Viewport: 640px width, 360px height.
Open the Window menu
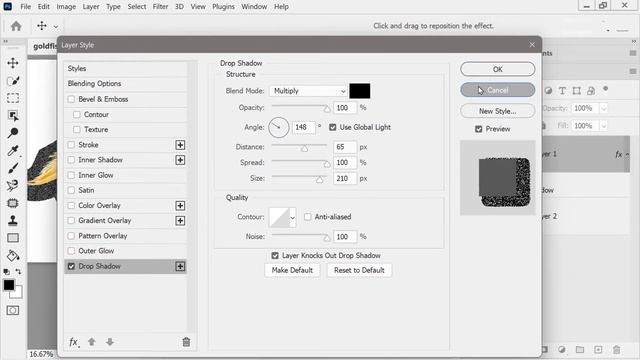(254, 7)
